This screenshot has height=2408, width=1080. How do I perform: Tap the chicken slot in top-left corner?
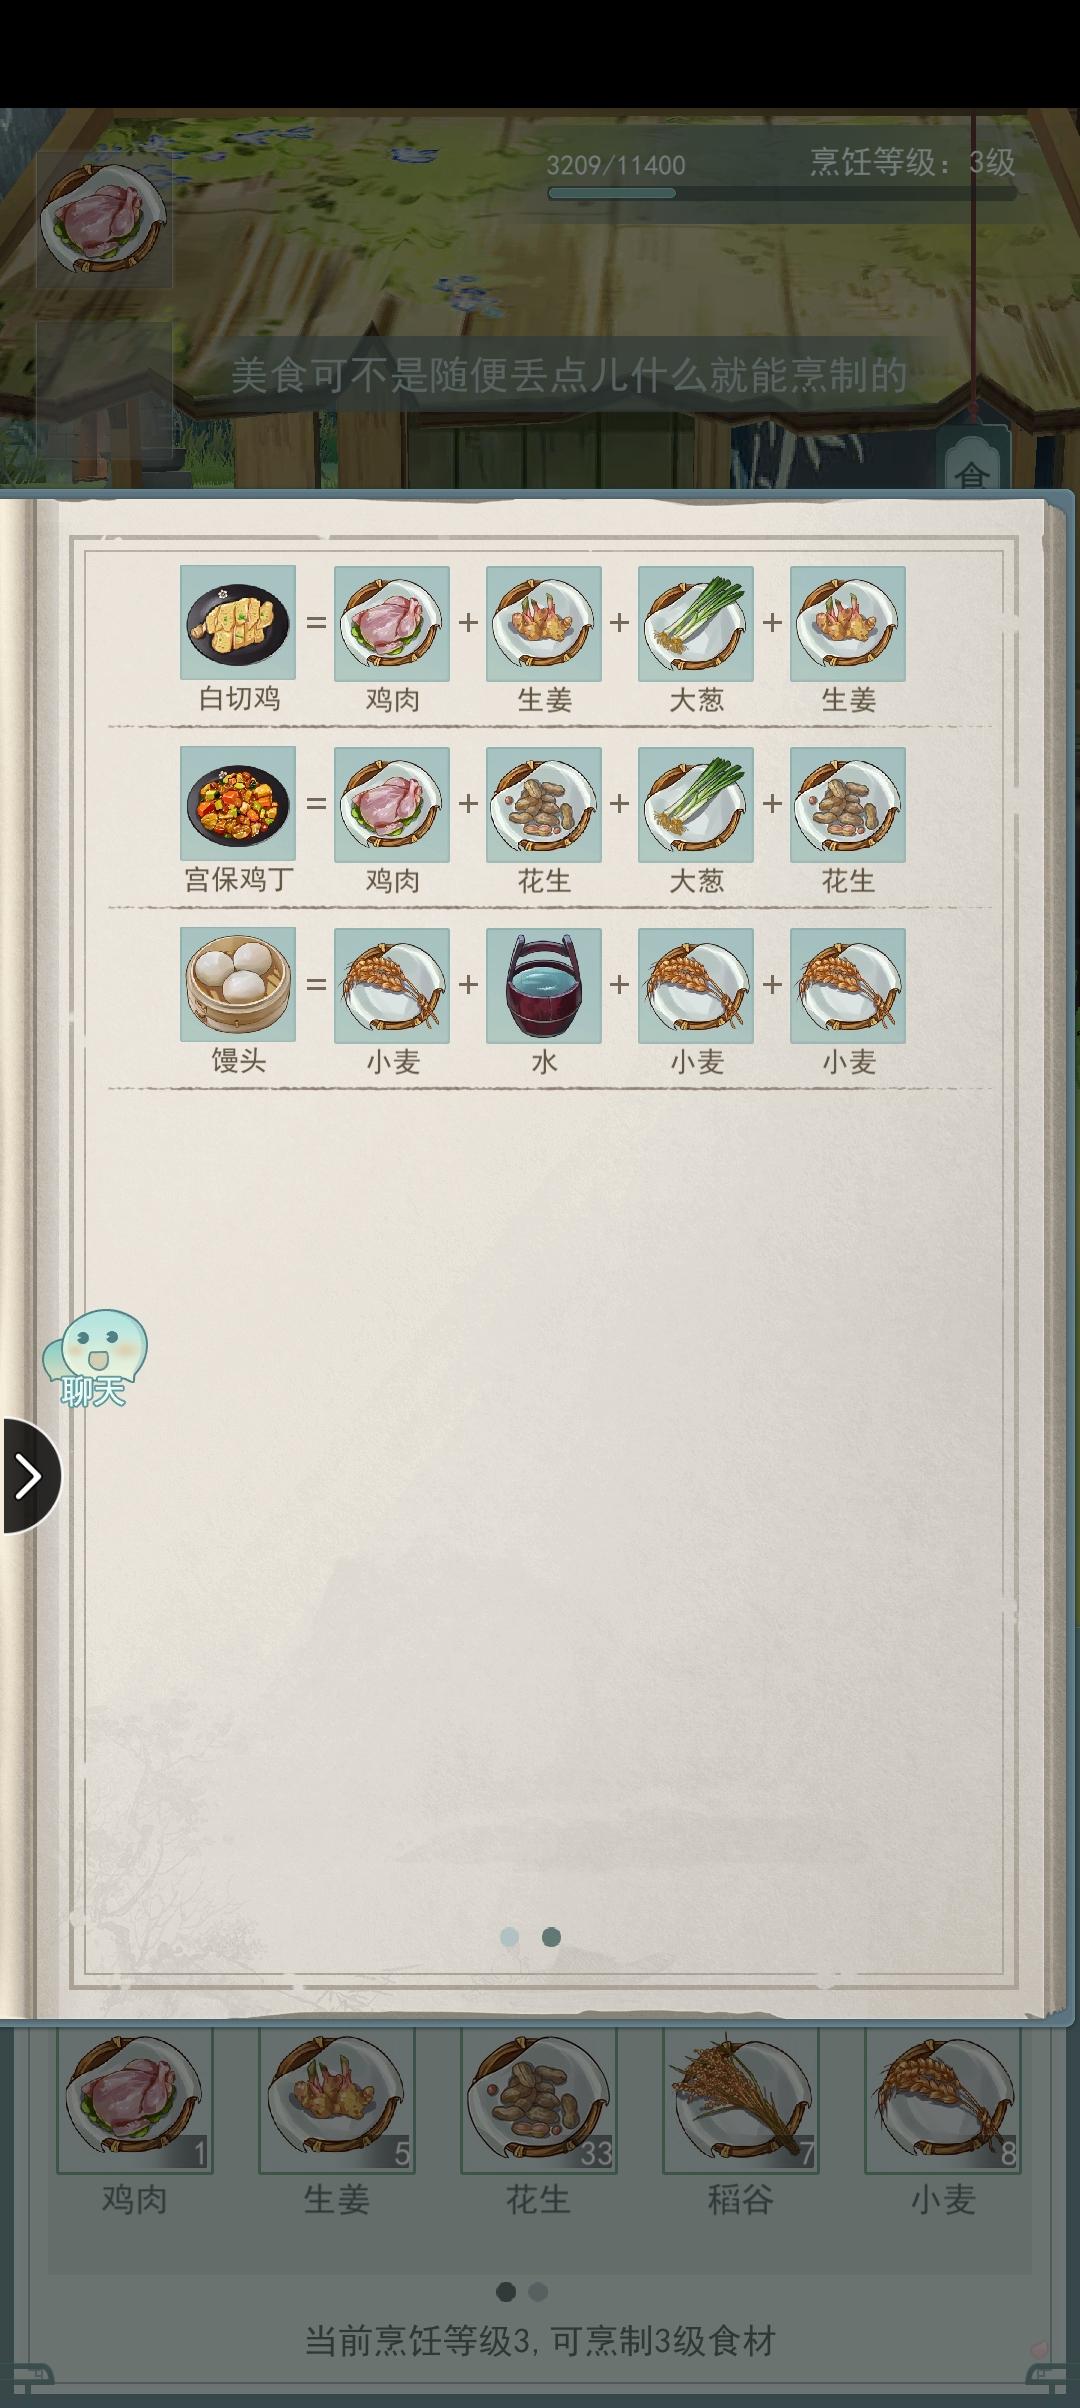[104, 220]
